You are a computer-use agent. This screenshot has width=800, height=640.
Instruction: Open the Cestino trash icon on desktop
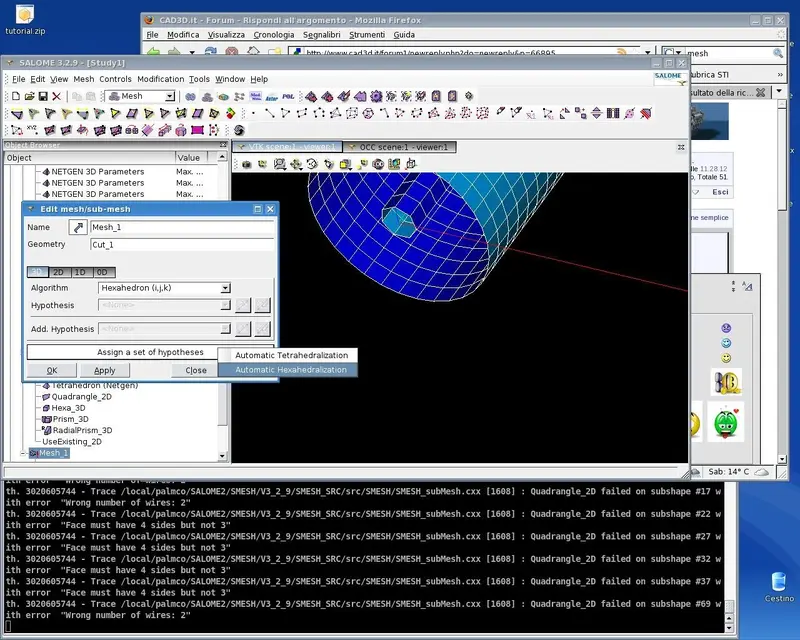779,583
